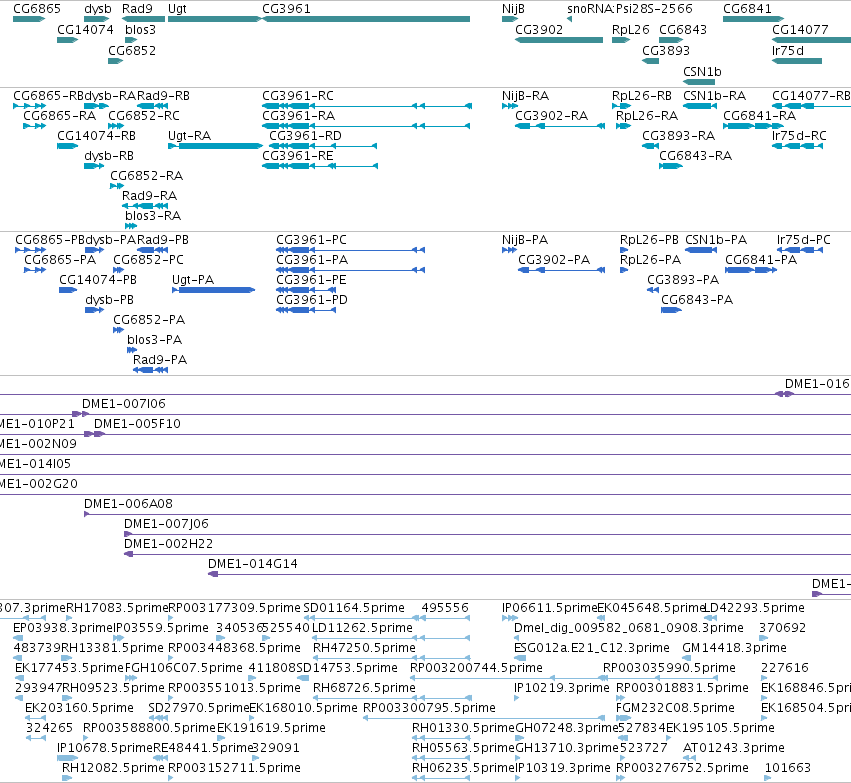Select transcript CG3961-RC label

297,96
